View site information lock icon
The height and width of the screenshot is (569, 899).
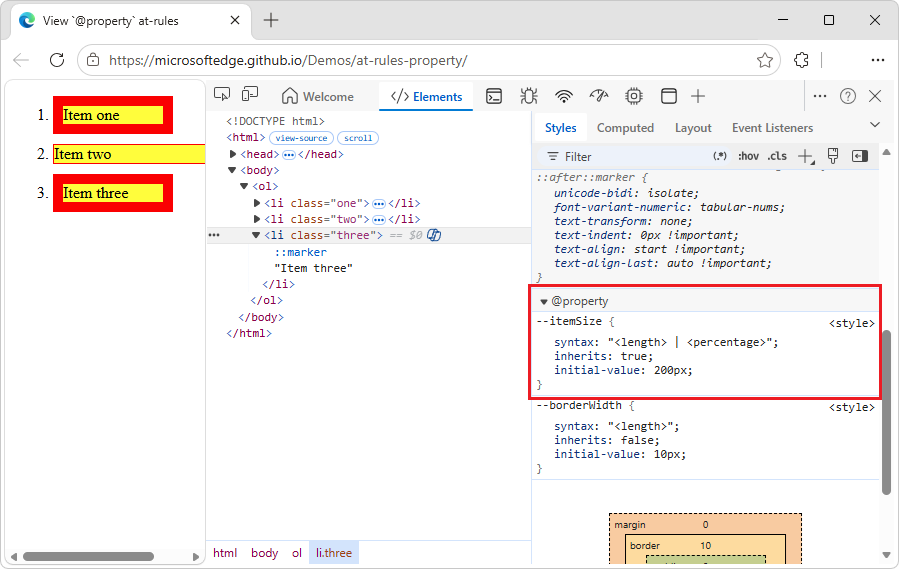coord(93,60)
